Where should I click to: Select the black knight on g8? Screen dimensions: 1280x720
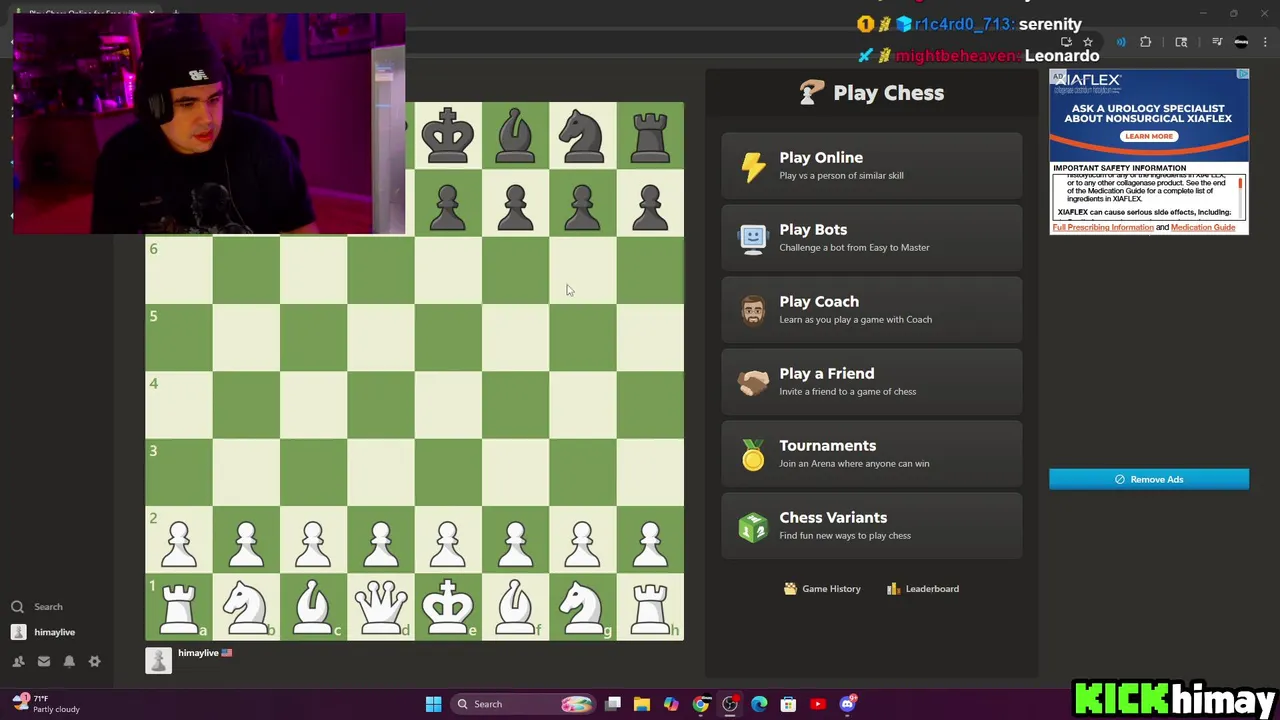coord(583,135)
